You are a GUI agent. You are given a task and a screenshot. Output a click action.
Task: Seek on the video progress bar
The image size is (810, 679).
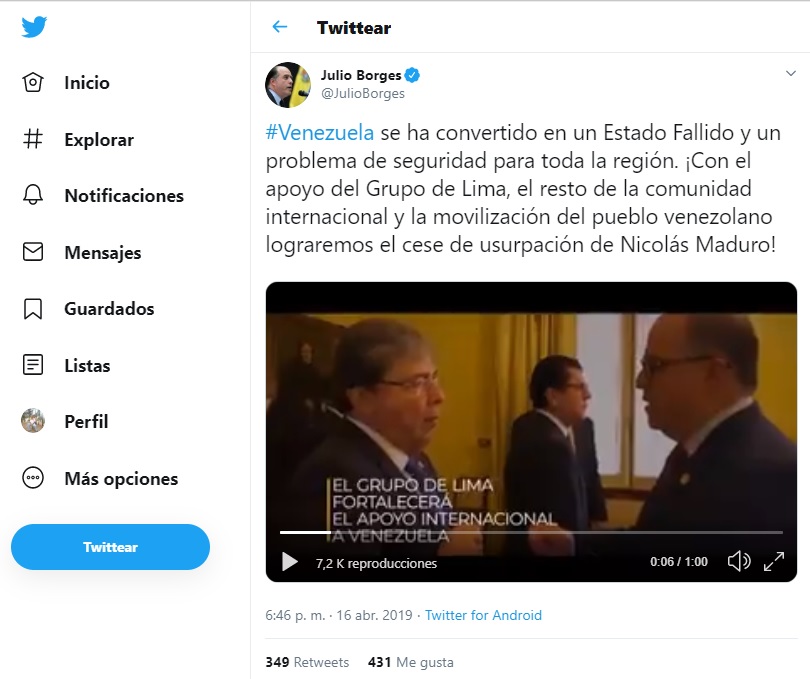point(531,532)
